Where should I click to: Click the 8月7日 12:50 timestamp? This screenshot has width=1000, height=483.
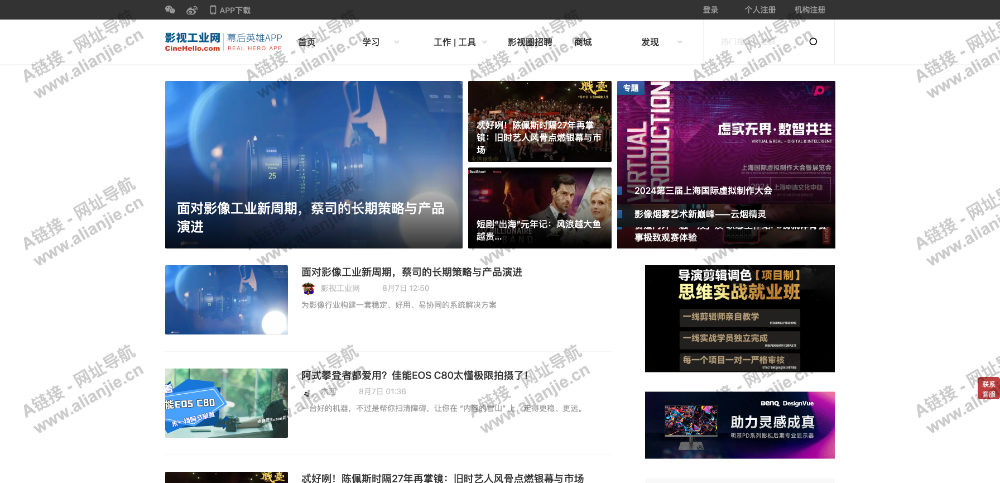[406, 288]
